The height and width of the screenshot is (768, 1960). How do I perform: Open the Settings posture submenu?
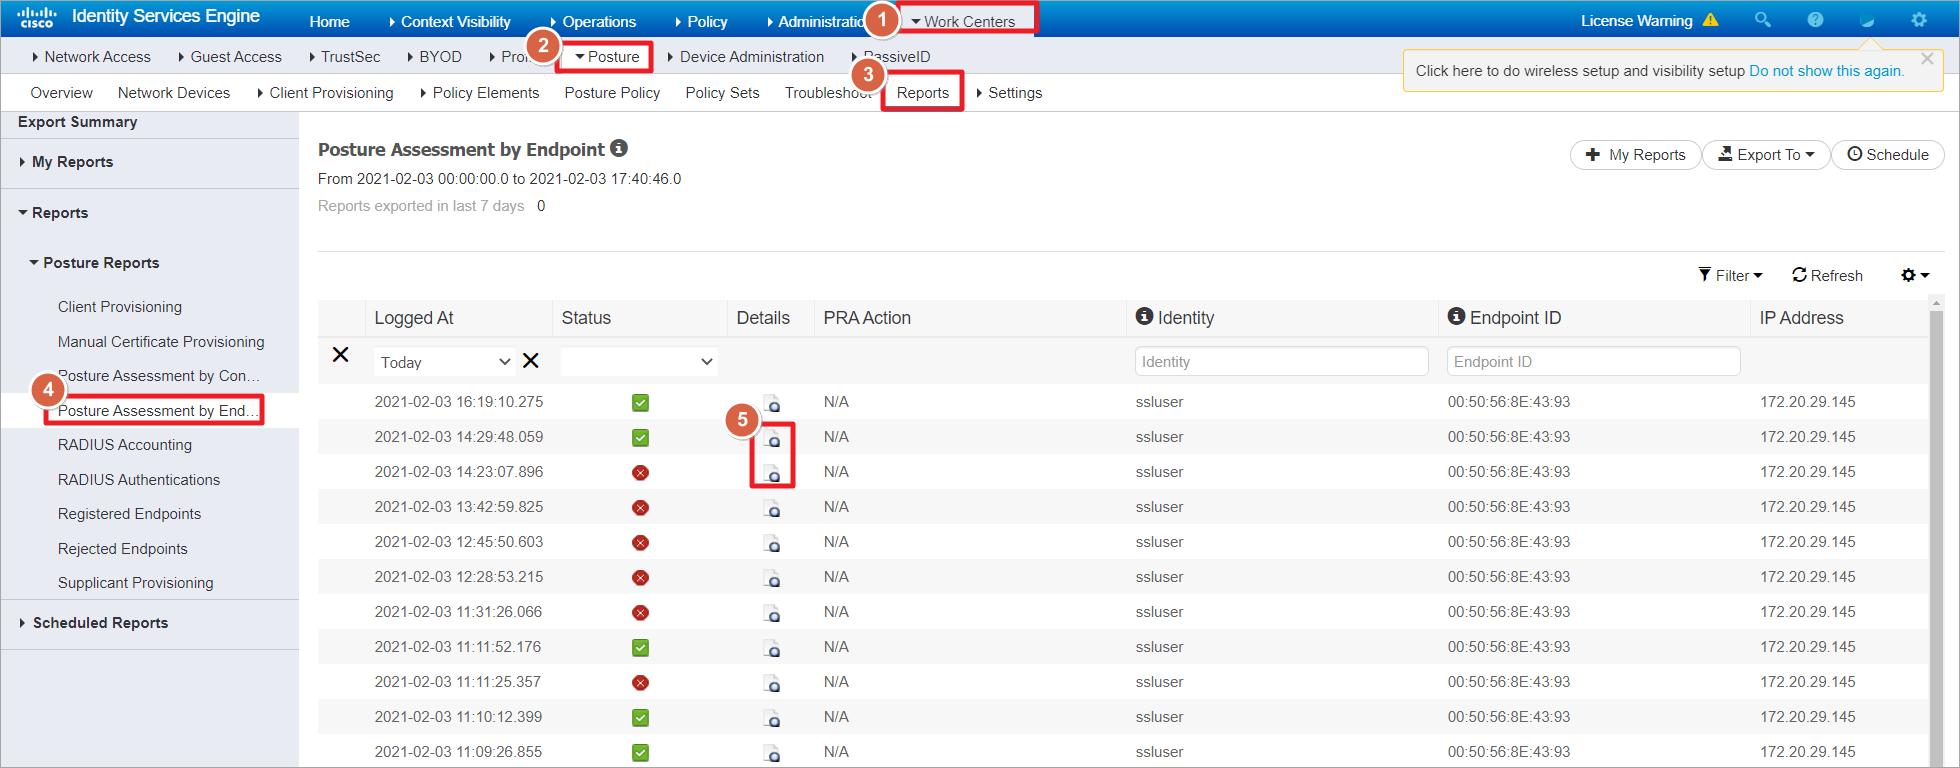point(1009,93)
